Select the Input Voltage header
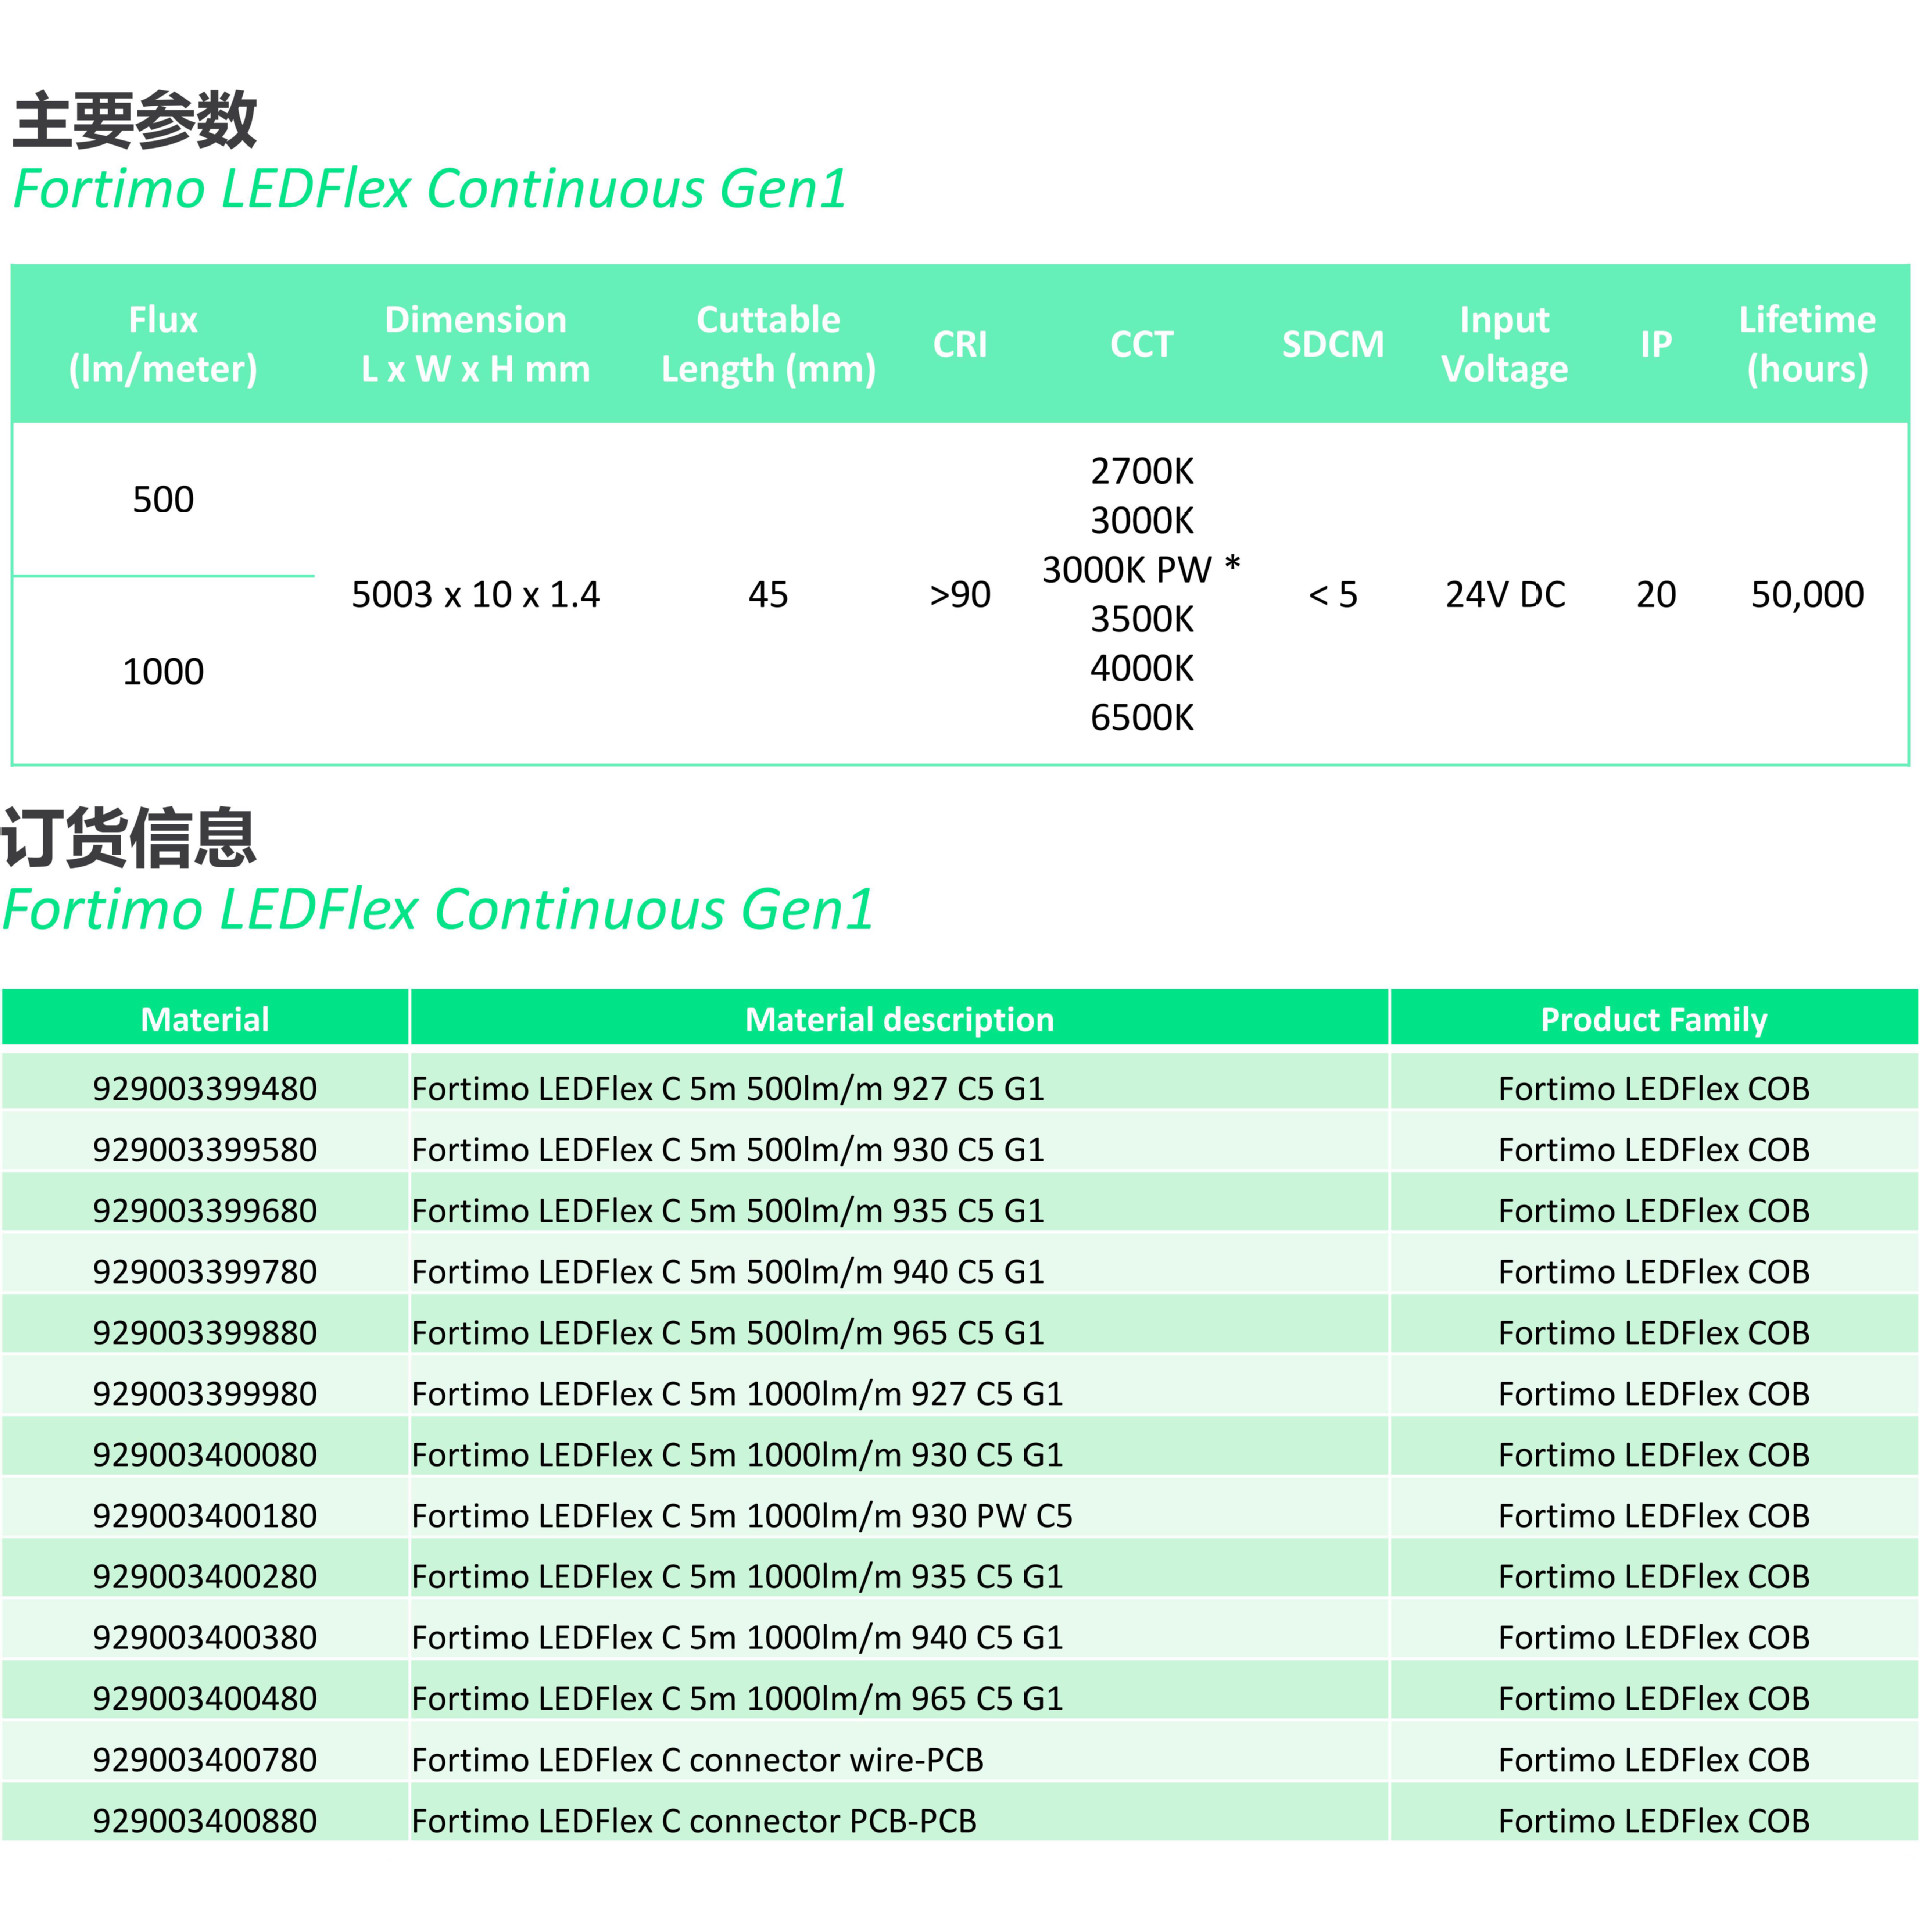1920x1920 pixels. coord(1505,344)
